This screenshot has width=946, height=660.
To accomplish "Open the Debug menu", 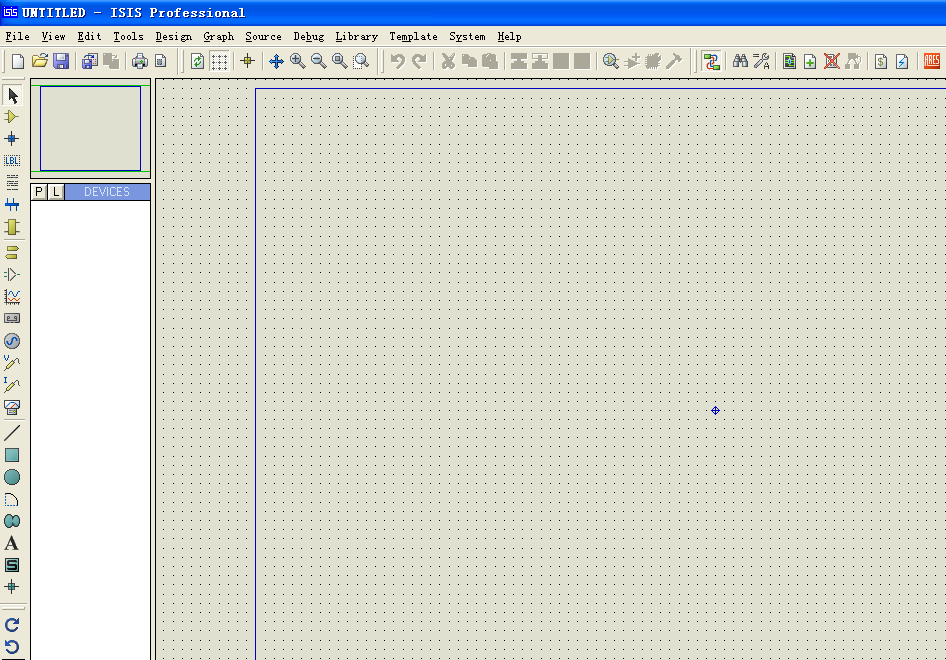I will [x=309, y=36].
